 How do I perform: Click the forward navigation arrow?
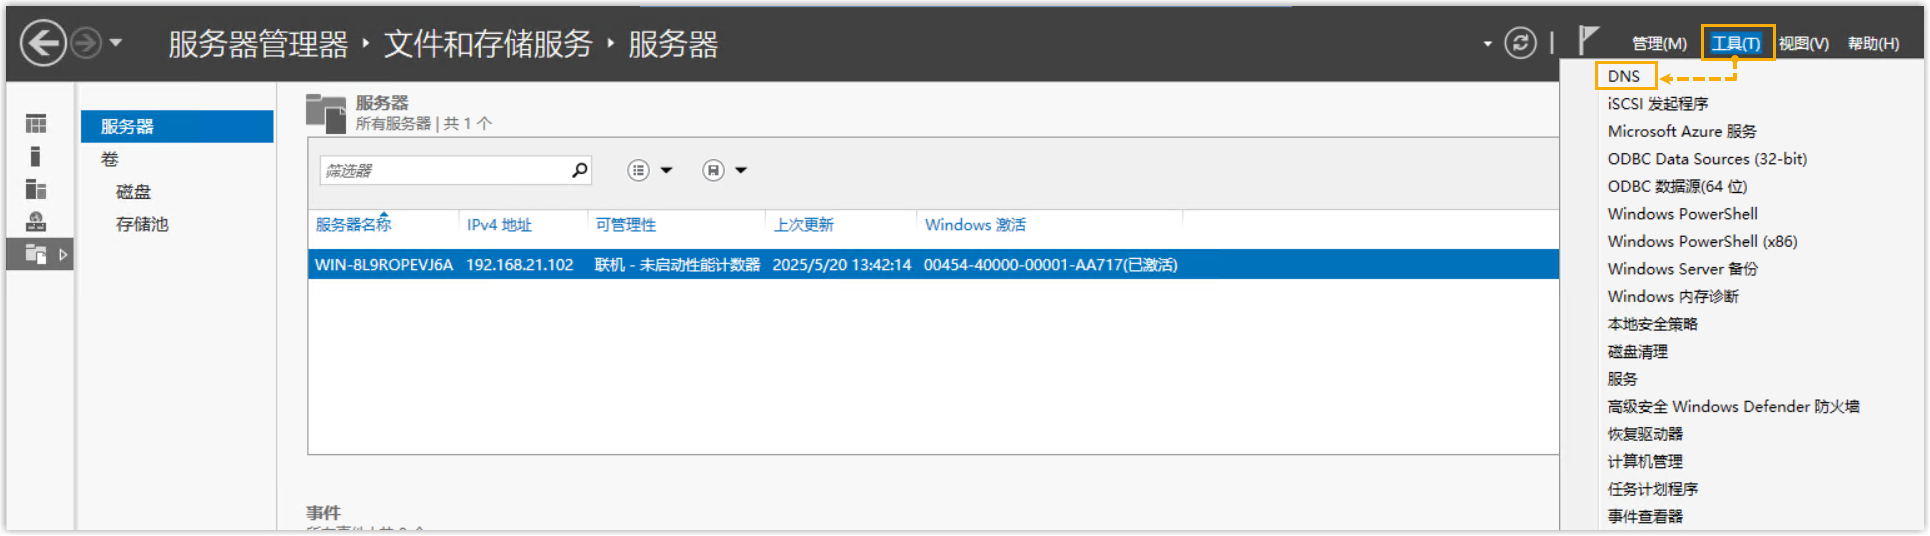coord(87,44)
